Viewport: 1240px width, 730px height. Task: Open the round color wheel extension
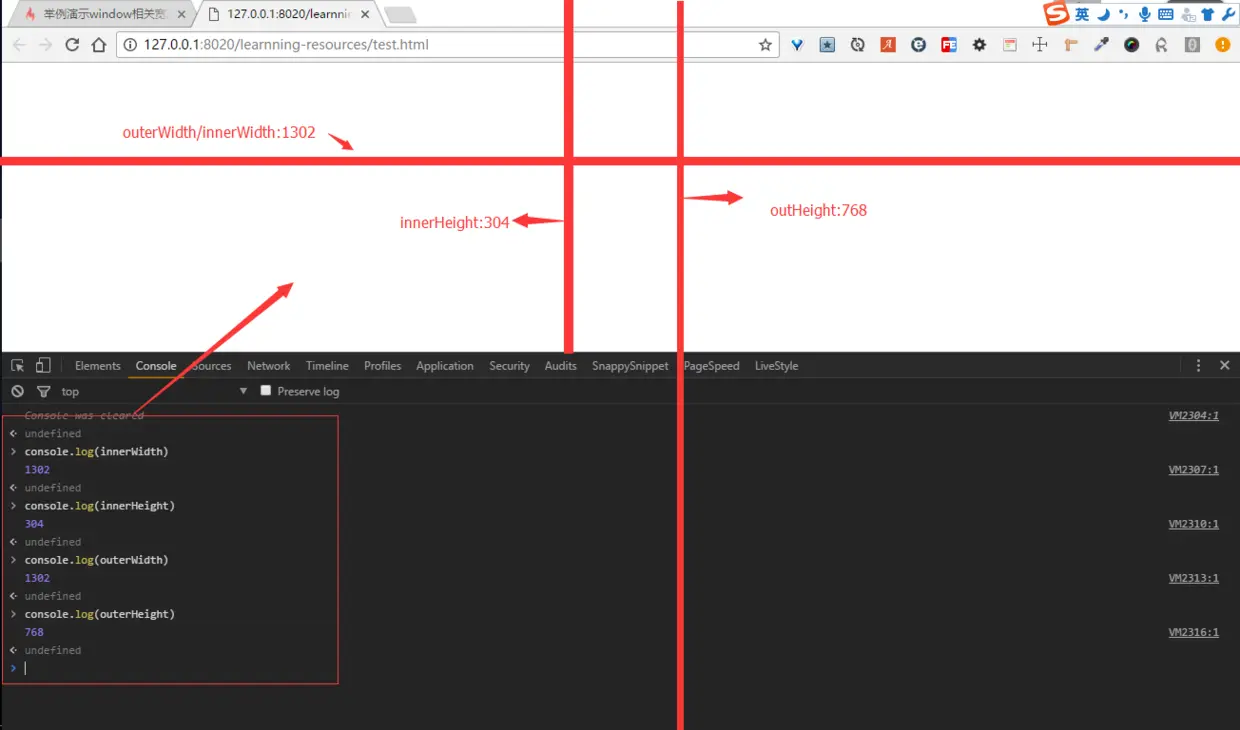(1131, 45)
